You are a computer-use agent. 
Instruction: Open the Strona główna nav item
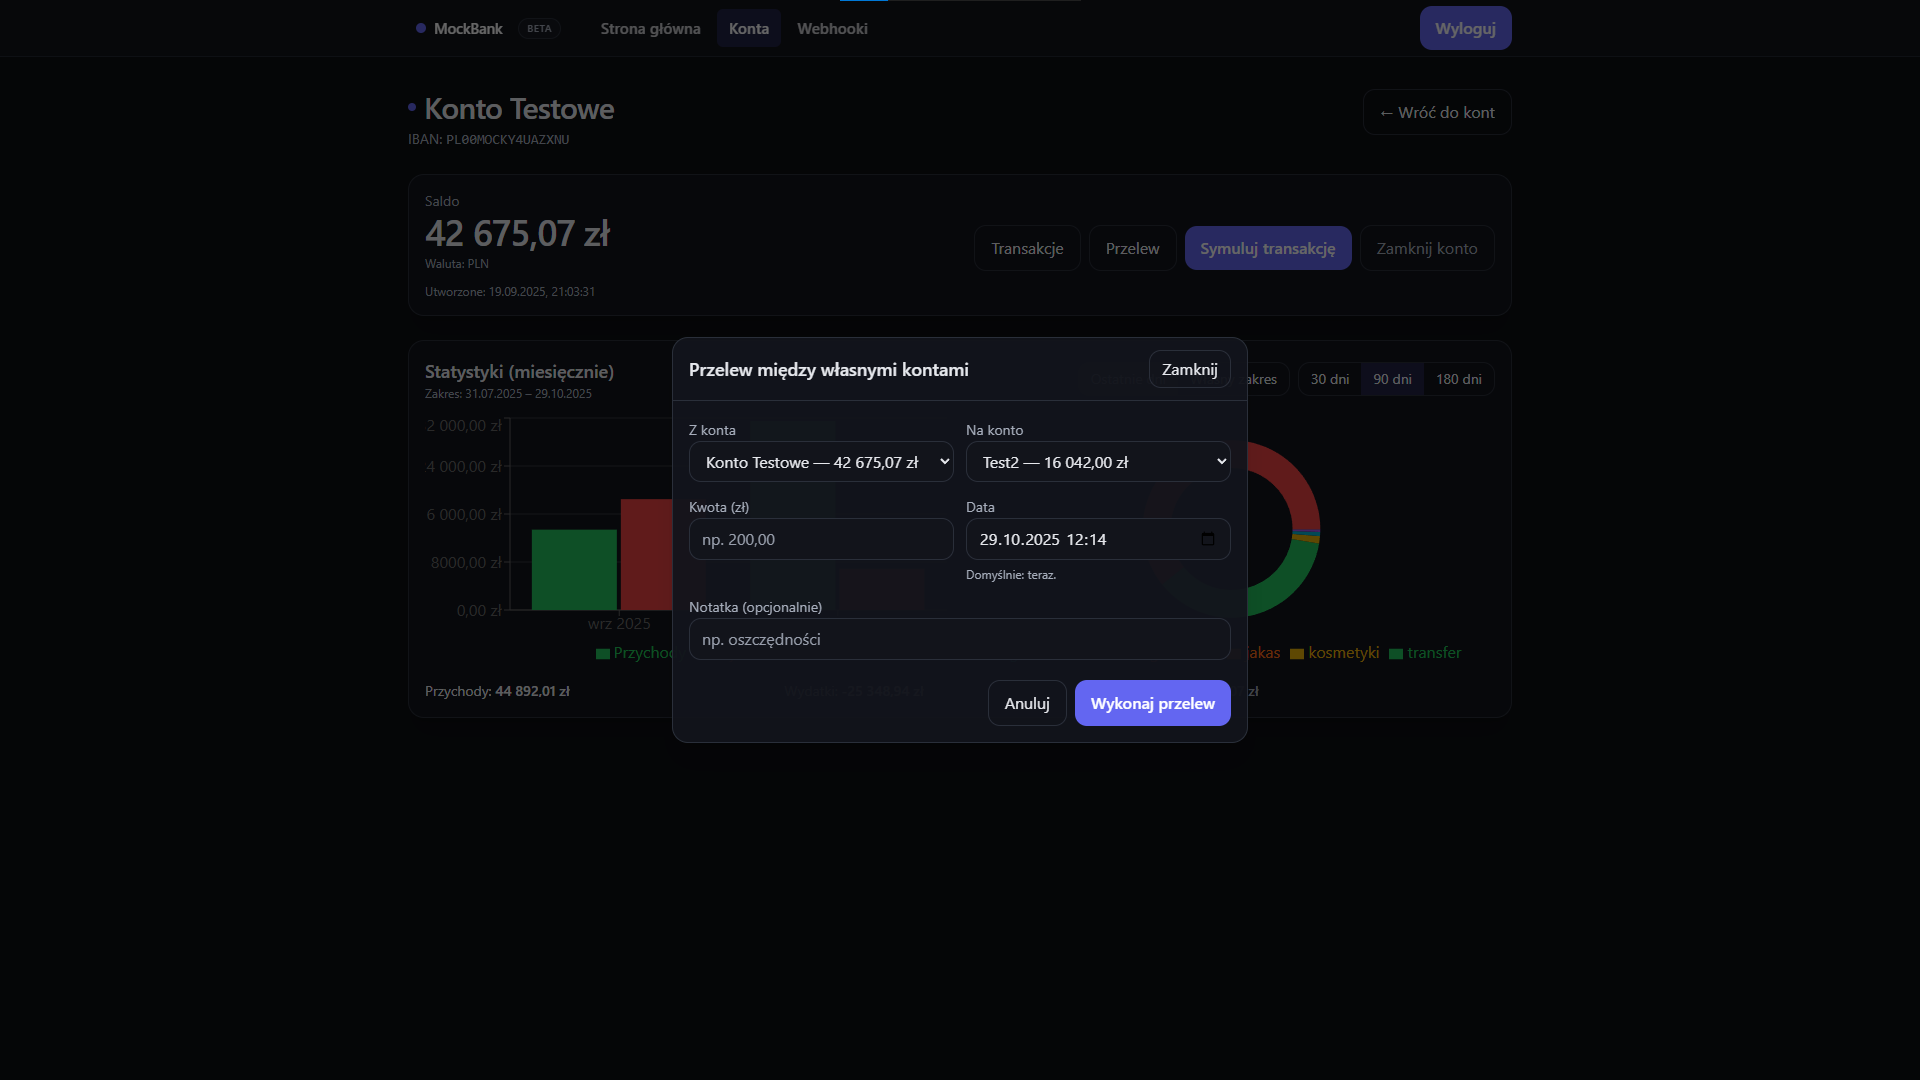pos(650,28)
